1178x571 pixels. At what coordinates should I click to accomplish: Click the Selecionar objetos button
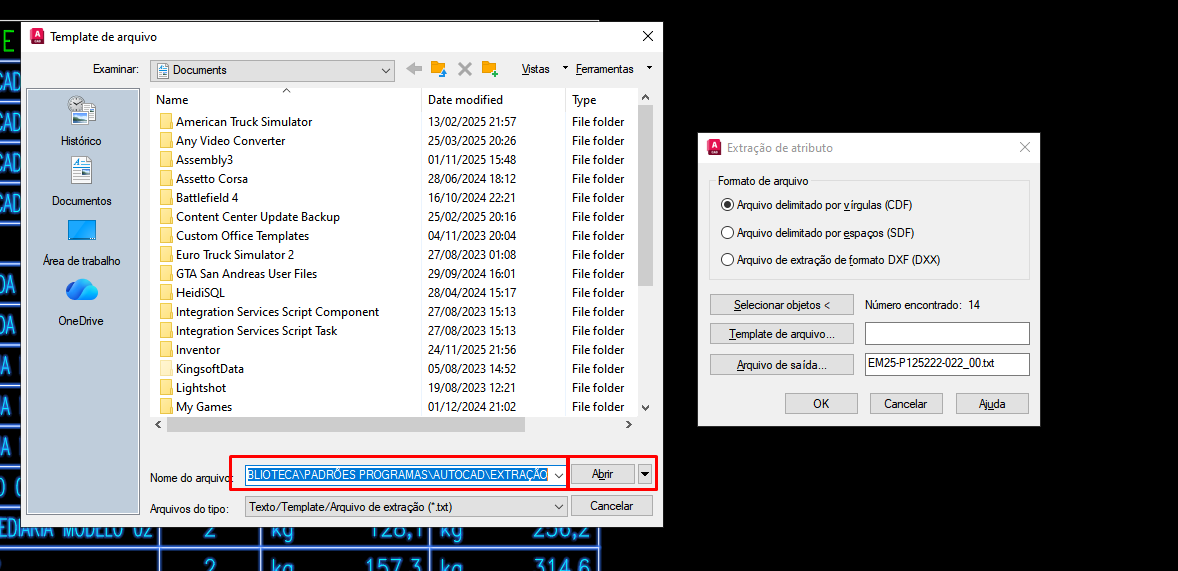tap(781, 305)
